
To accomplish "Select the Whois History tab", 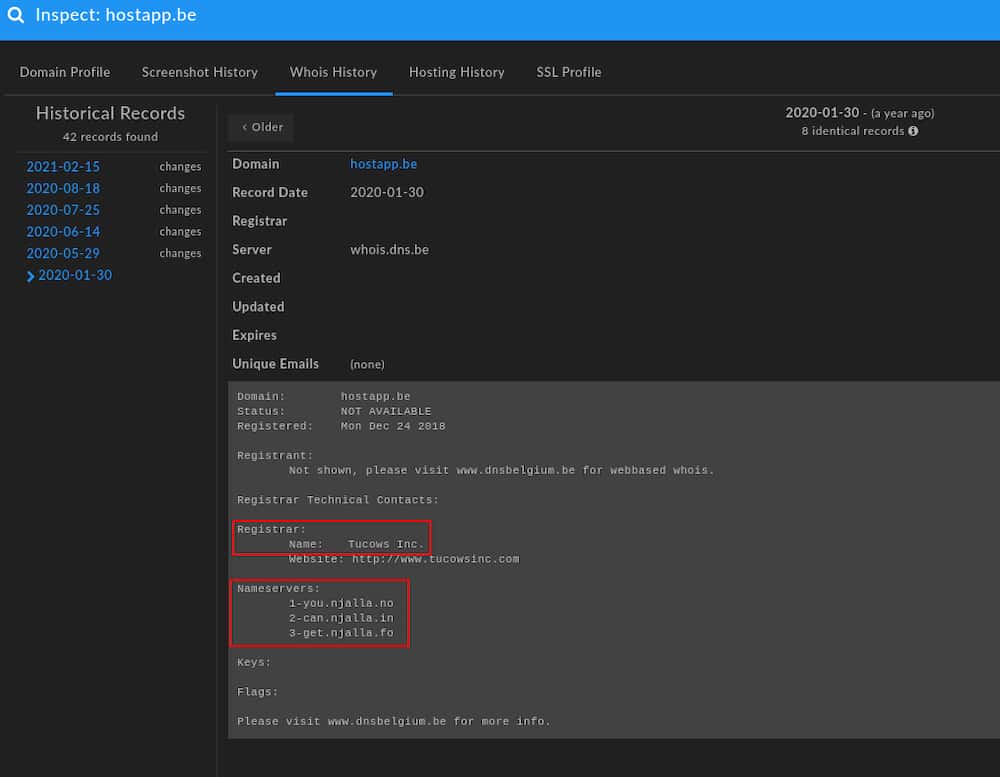I will (x=334, y=72).
